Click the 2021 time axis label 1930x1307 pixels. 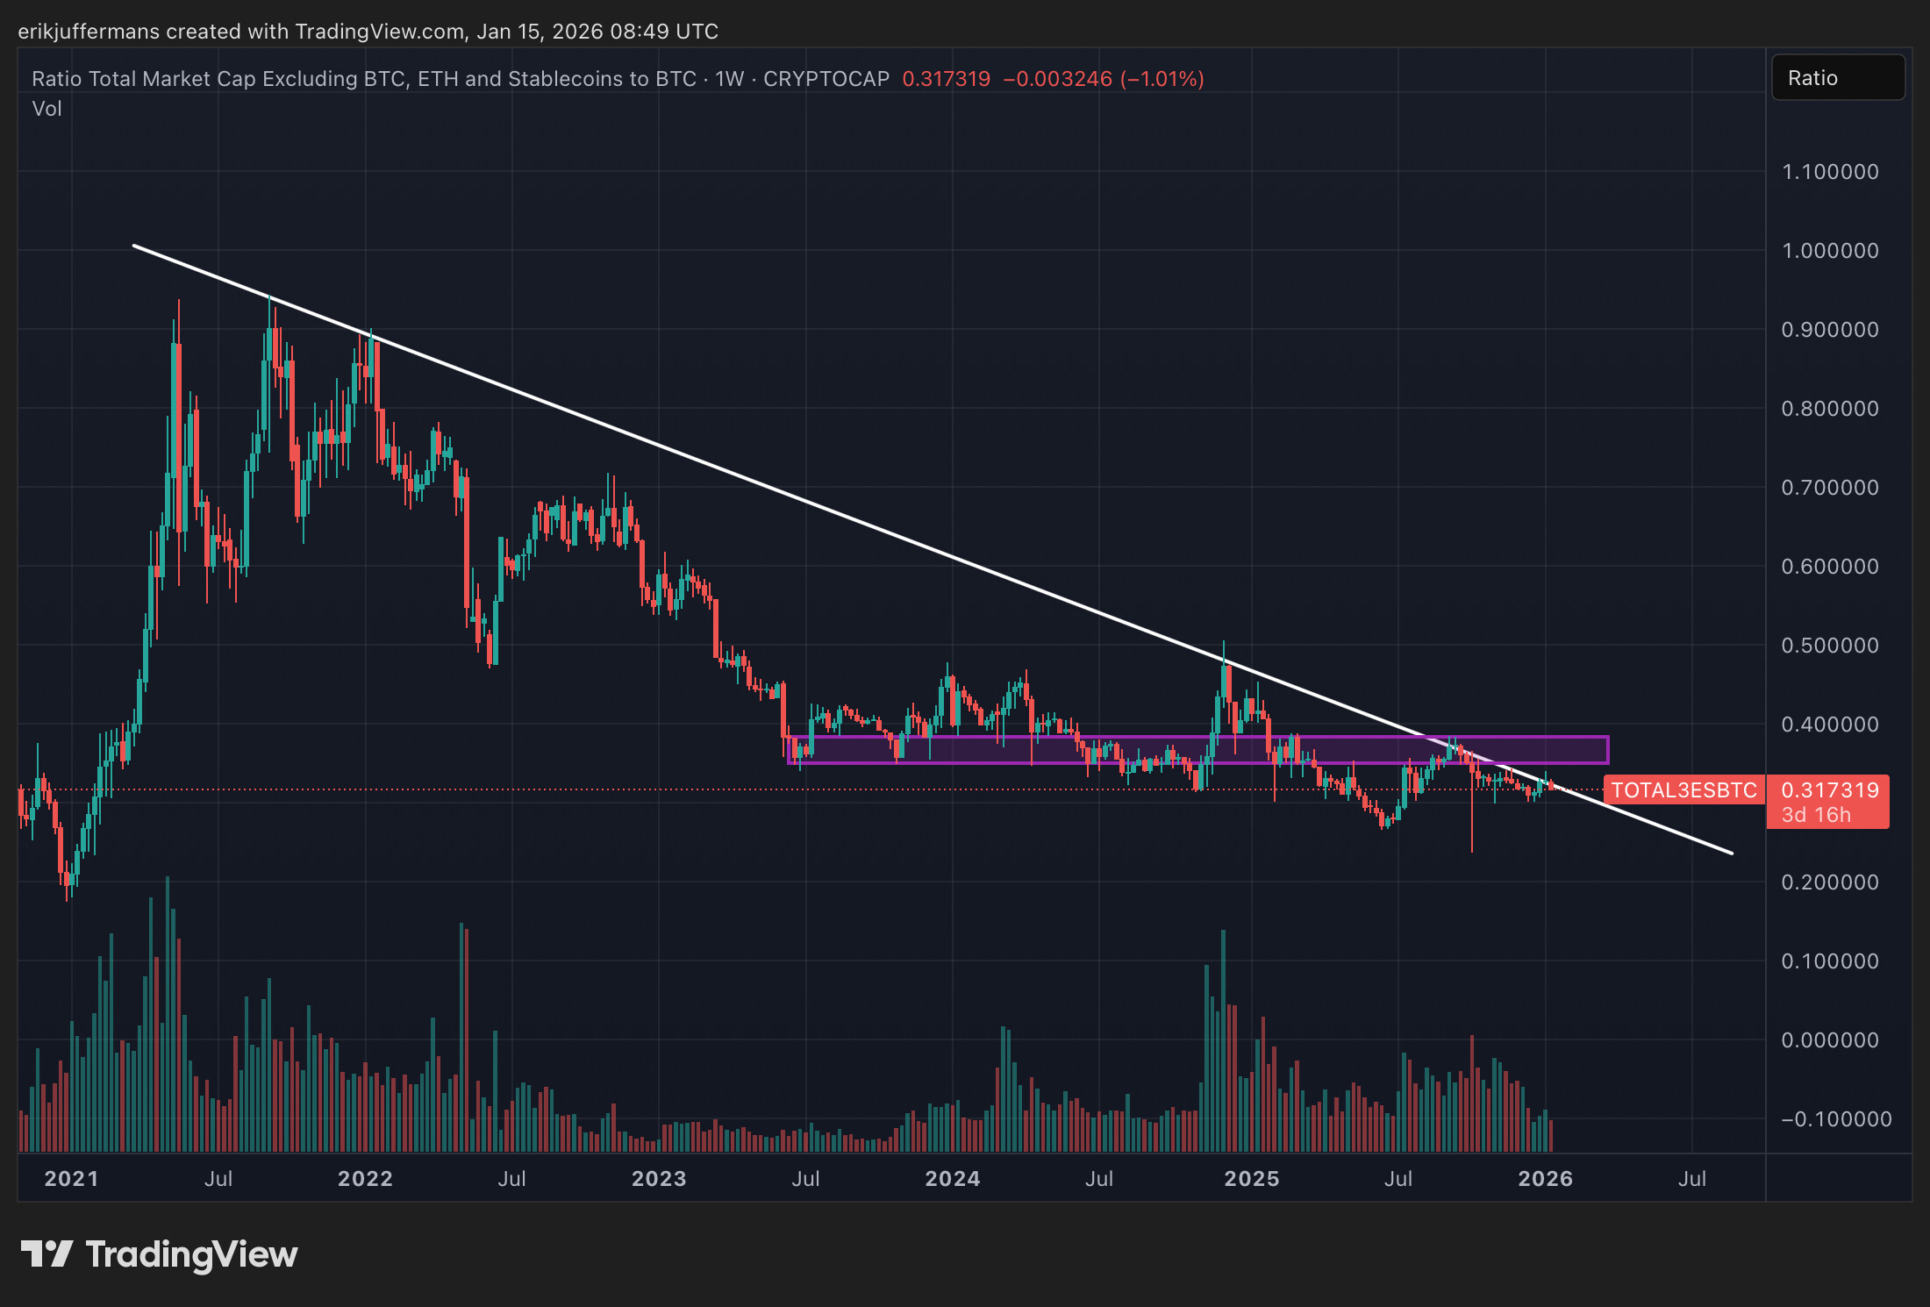click(72, 1178)
